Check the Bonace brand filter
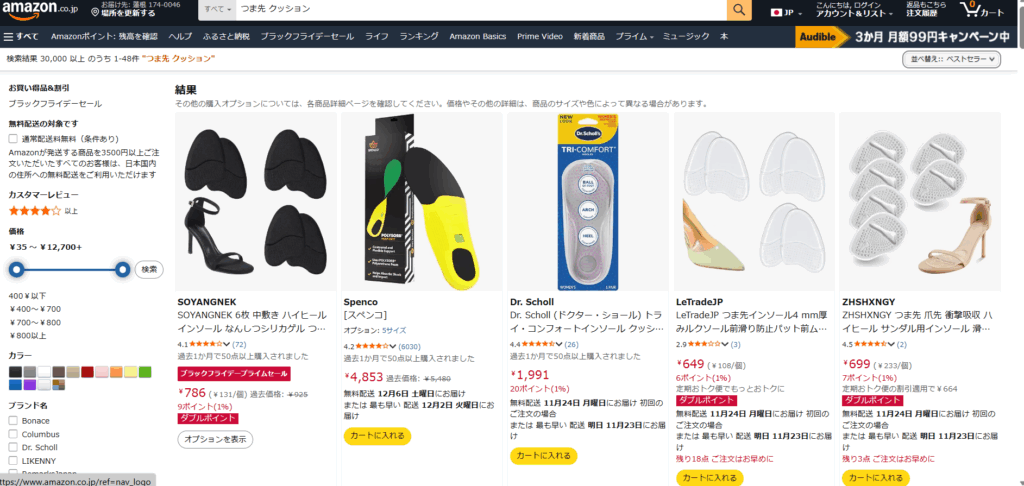The image size is (1024, 486). [x=13, y=421]
